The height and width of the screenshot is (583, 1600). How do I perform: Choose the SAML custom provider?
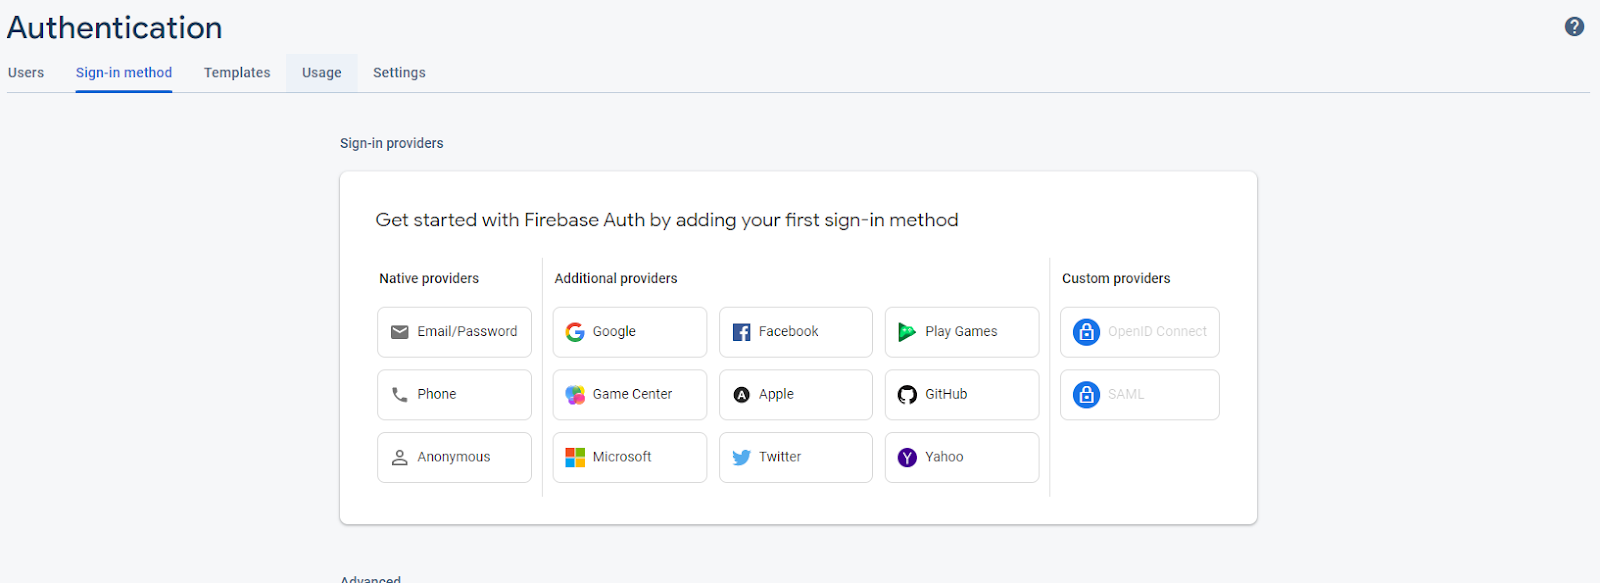pos(1139,395)
